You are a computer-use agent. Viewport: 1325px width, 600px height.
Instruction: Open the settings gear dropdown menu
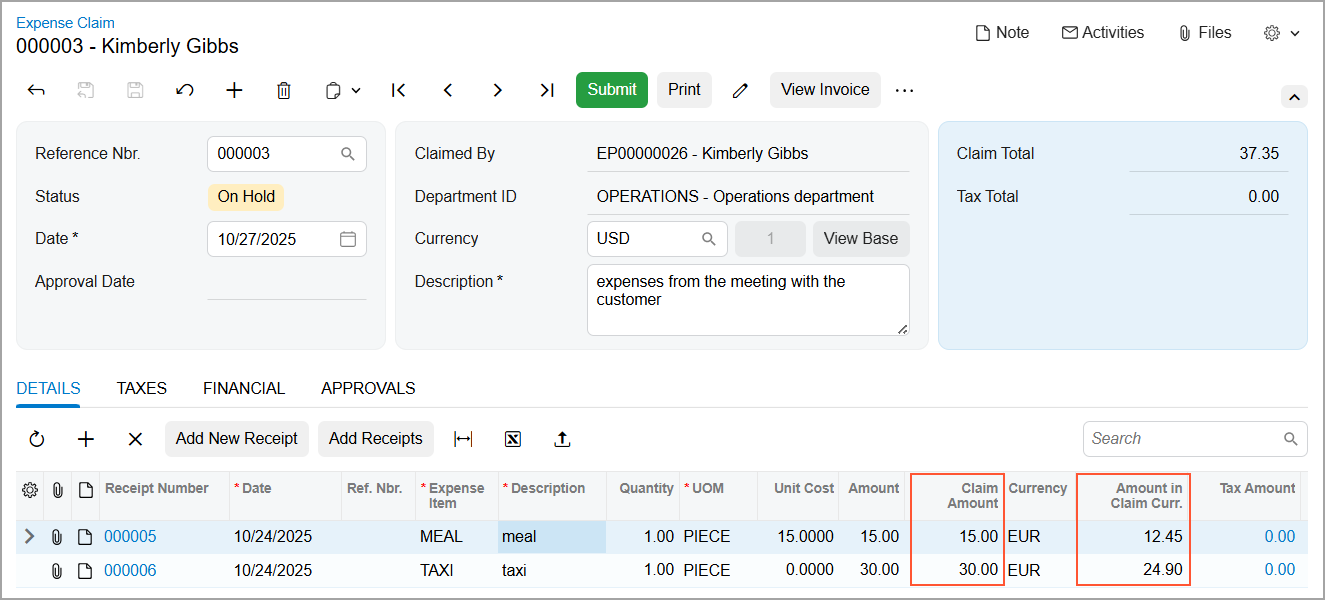[1281, 33]
